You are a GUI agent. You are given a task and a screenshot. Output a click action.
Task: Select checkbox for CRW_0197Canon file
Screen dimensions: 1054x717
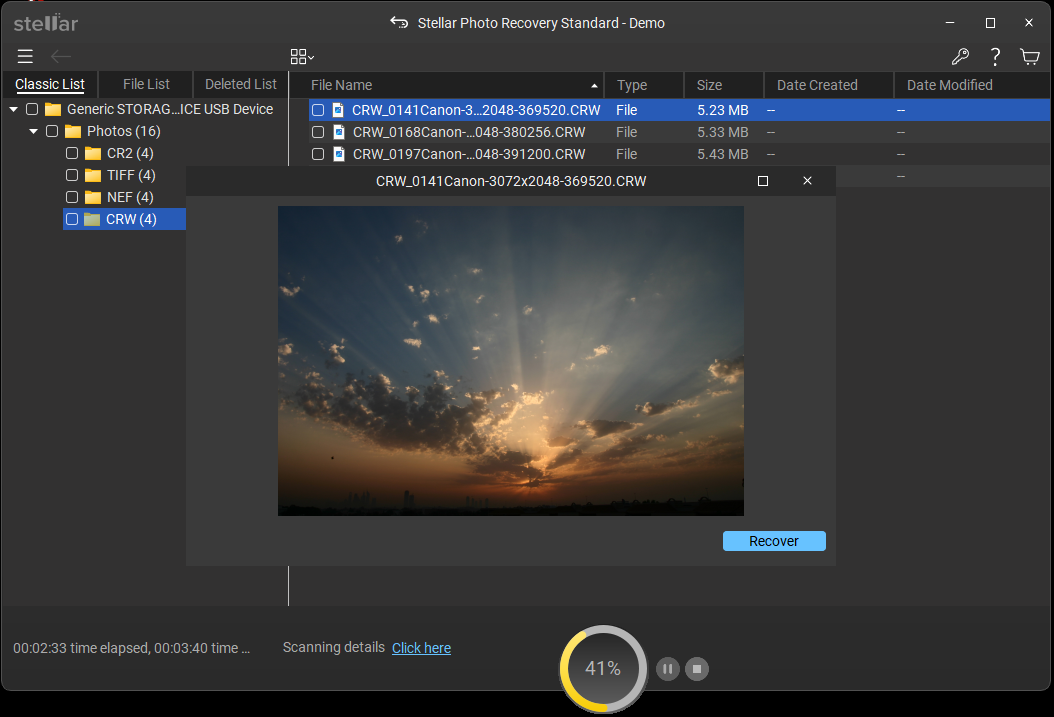click(x=318, y=155)
